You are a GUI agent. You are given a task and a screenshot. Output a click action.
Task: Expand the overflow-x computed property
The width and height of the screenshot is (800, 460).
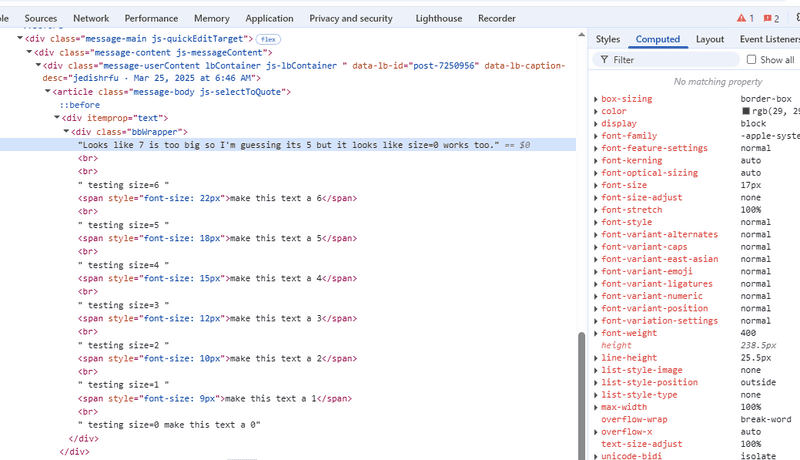[595, 432]
